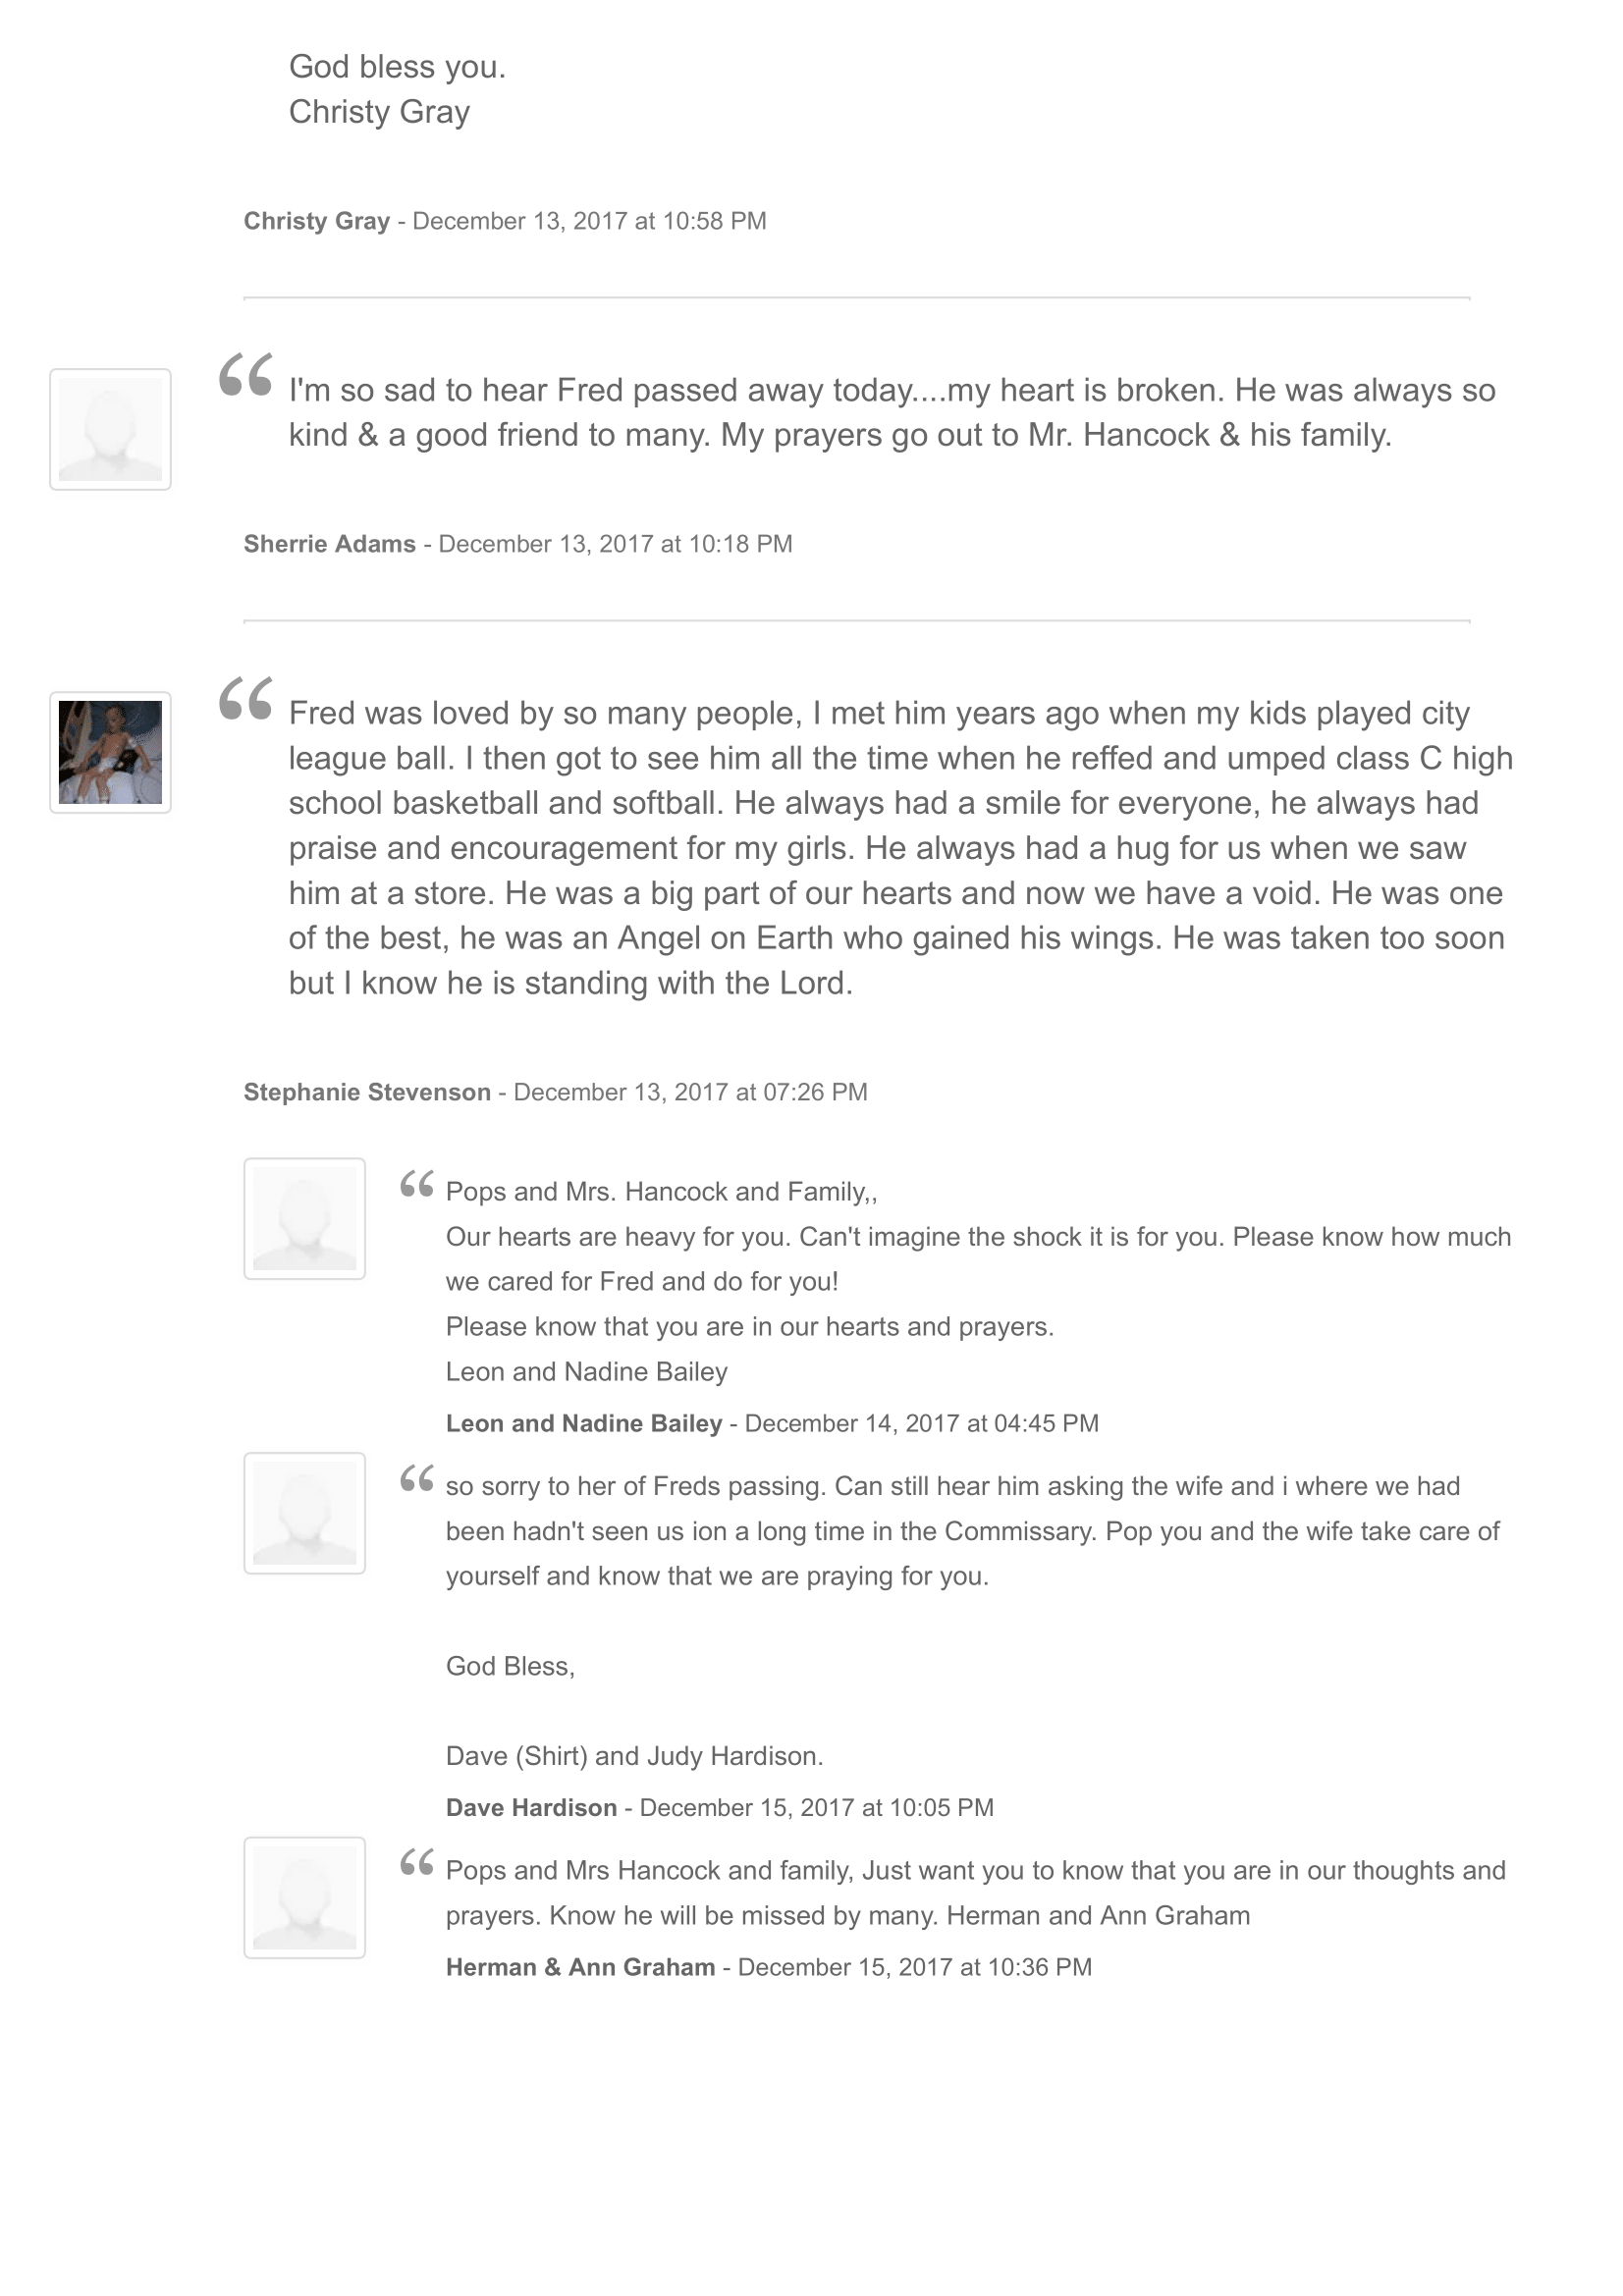This screenshot has width=1623, height=2296.
Task: Click the December 13, 2017 10:58 PM timestamp
Action: tap(589, 221)
